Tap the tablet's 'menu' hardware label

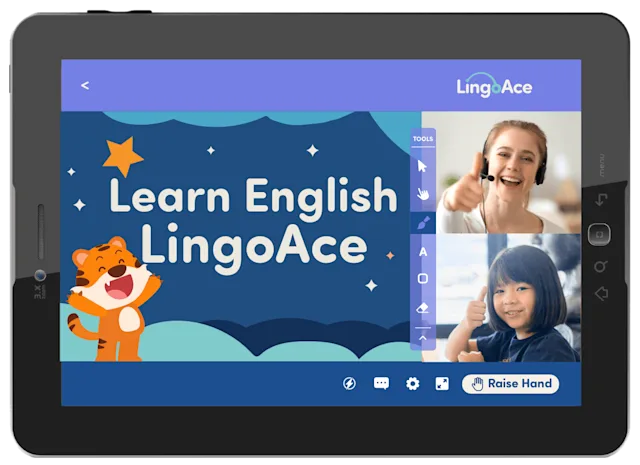(x=602, y=165)
